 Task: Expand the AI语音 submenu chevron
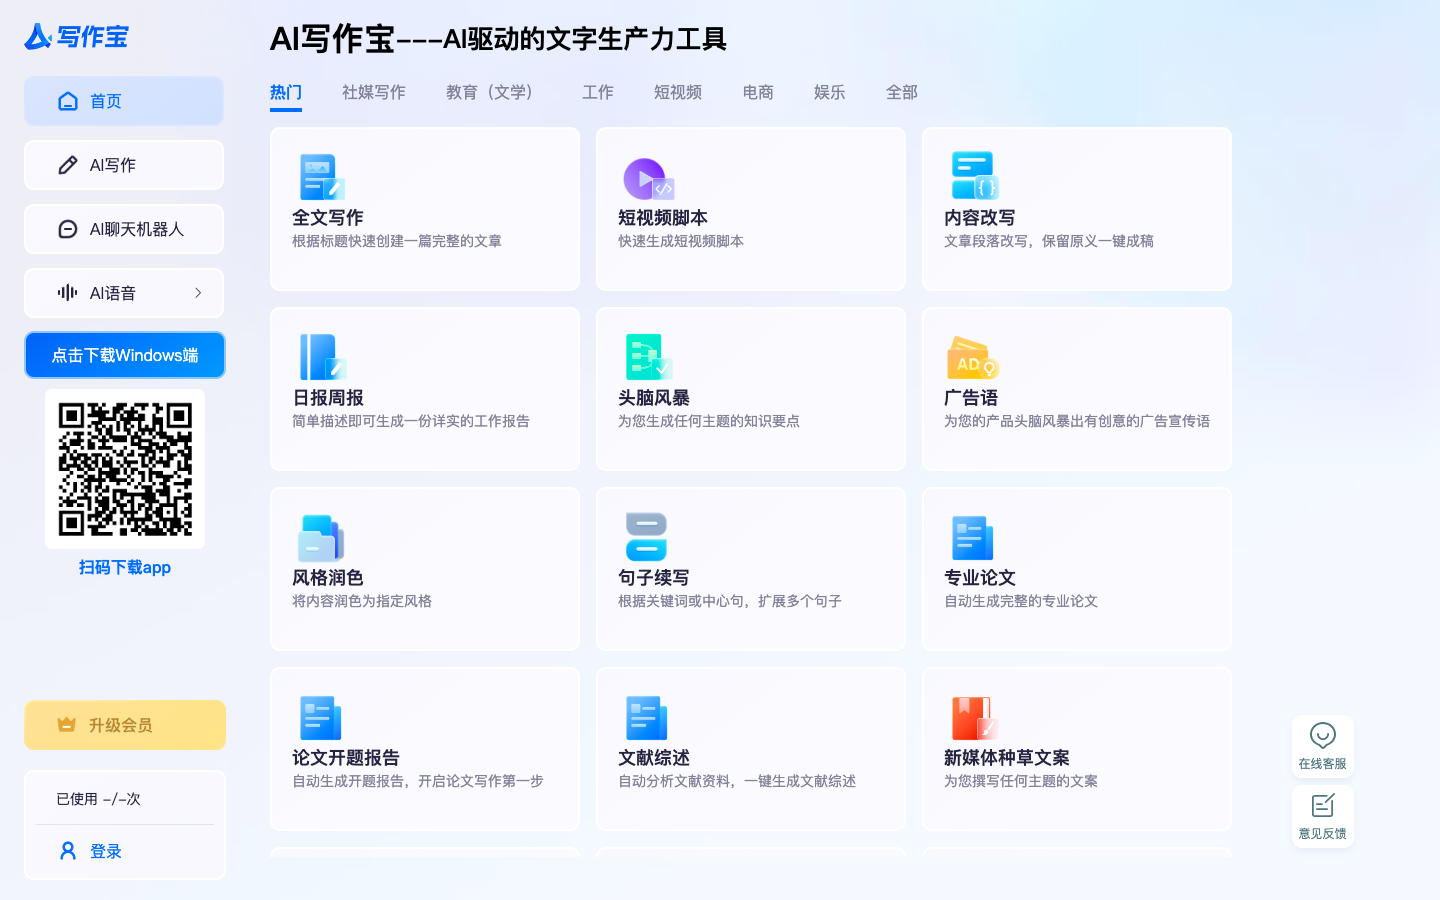click(x=198, y=293)
